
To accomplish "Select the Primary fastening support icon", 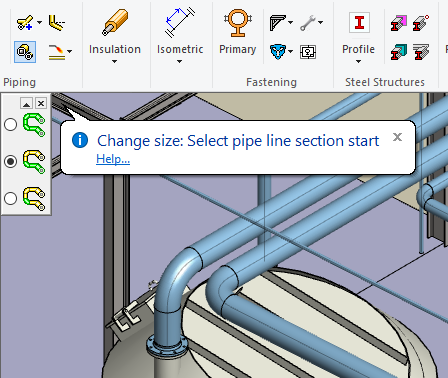I will 238,23.
